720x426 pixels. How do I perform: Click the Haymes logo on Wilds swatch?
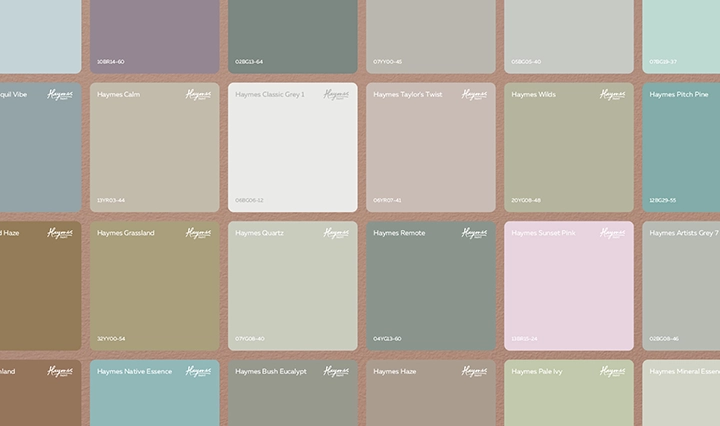tap(613, 95)
